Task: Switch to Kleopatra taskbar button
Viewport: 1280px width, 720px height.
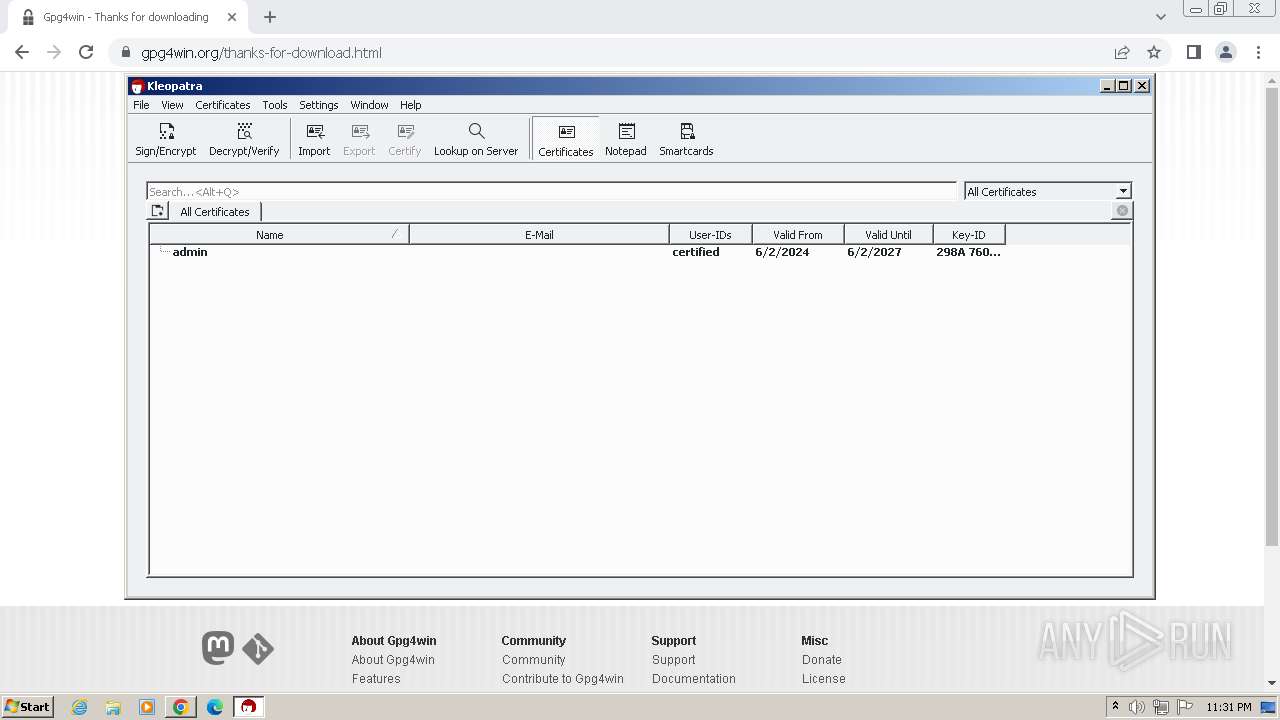Action: click(x=248, y=707)
